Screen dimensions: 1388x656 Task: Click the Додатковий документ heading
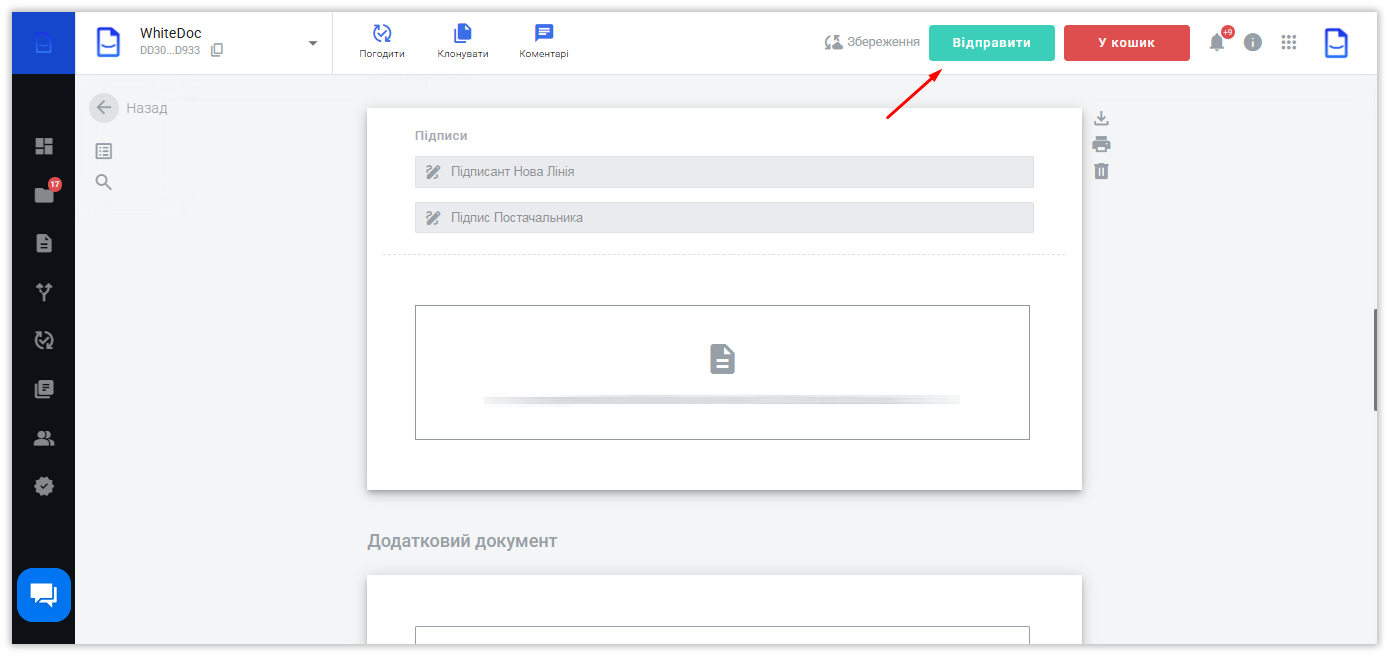pos(462,541)
